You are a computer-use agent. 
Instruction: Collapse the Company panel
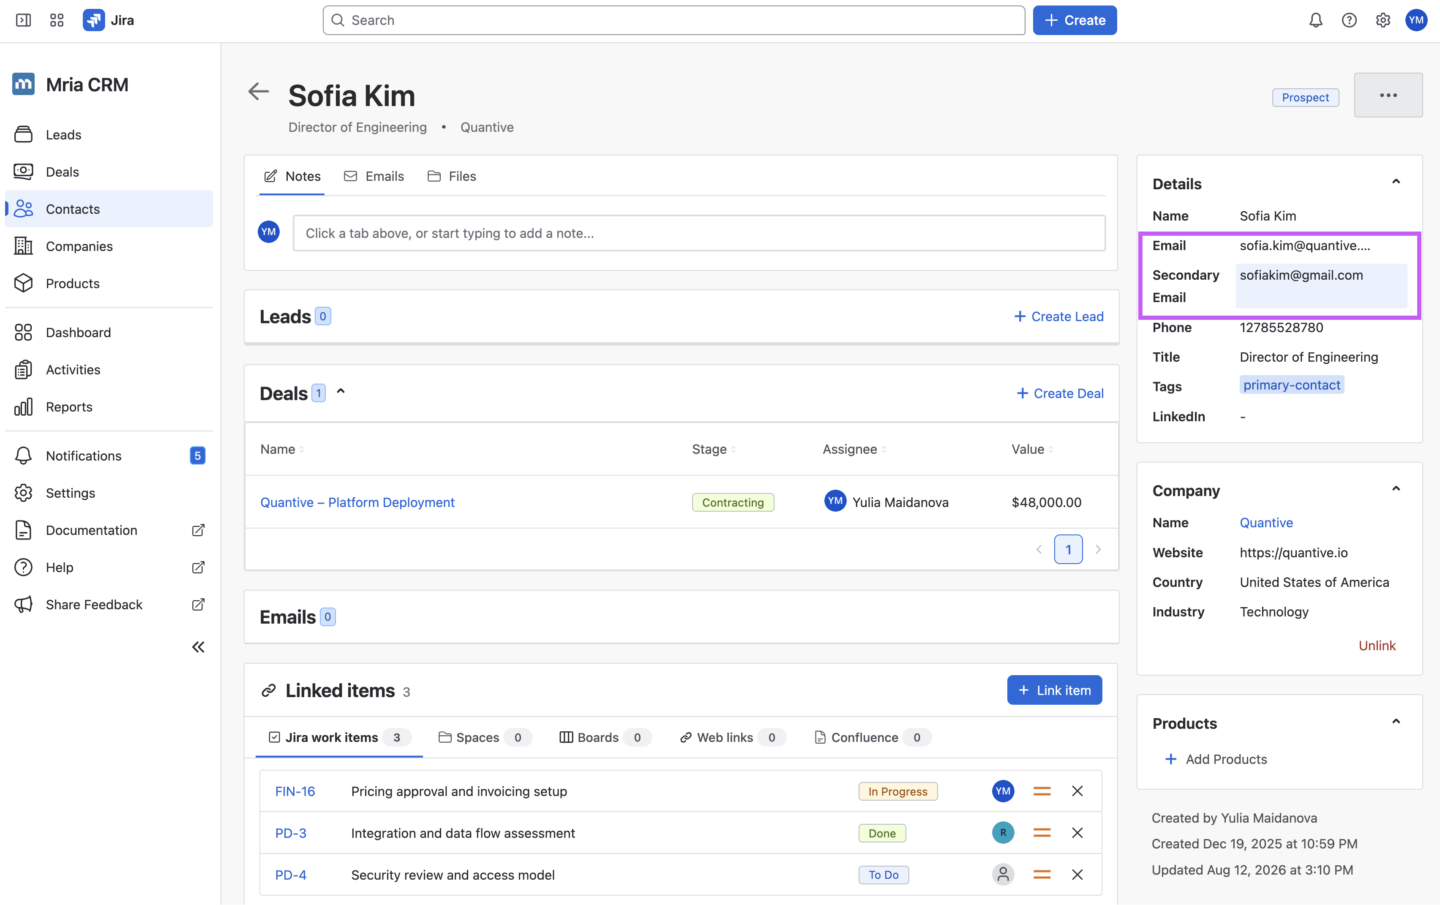[1396, 489]
